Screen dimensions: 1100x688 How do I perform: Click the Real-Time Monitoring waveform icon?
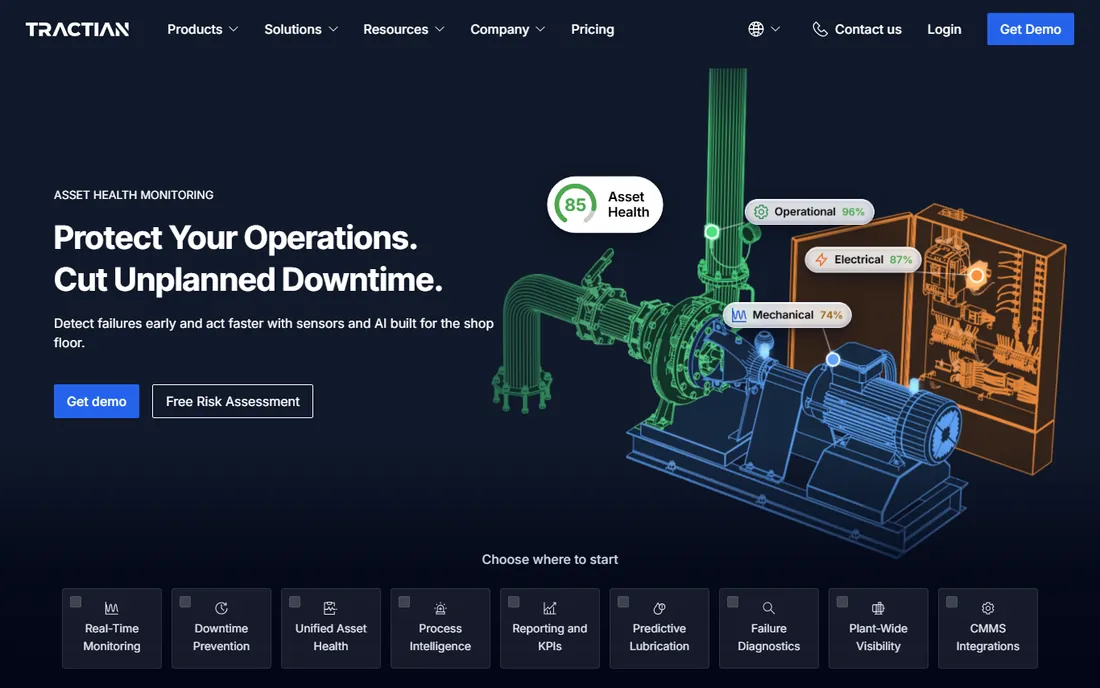point(112,608)
